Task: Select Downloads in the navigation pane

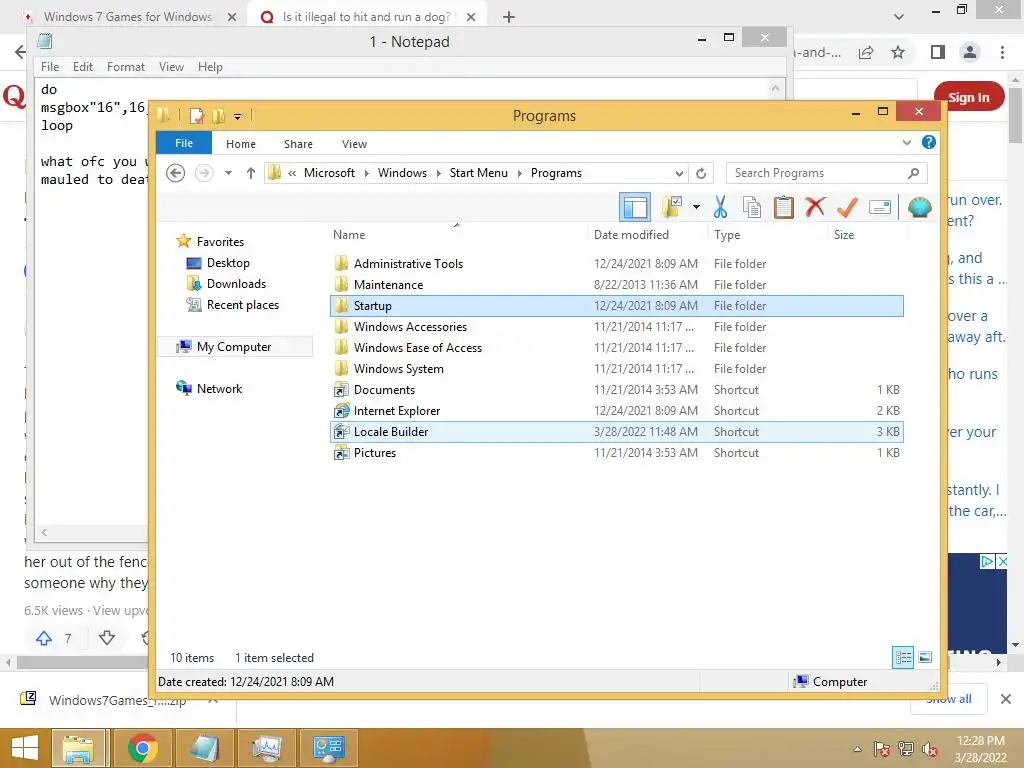Action: click(x=236, y=283)
